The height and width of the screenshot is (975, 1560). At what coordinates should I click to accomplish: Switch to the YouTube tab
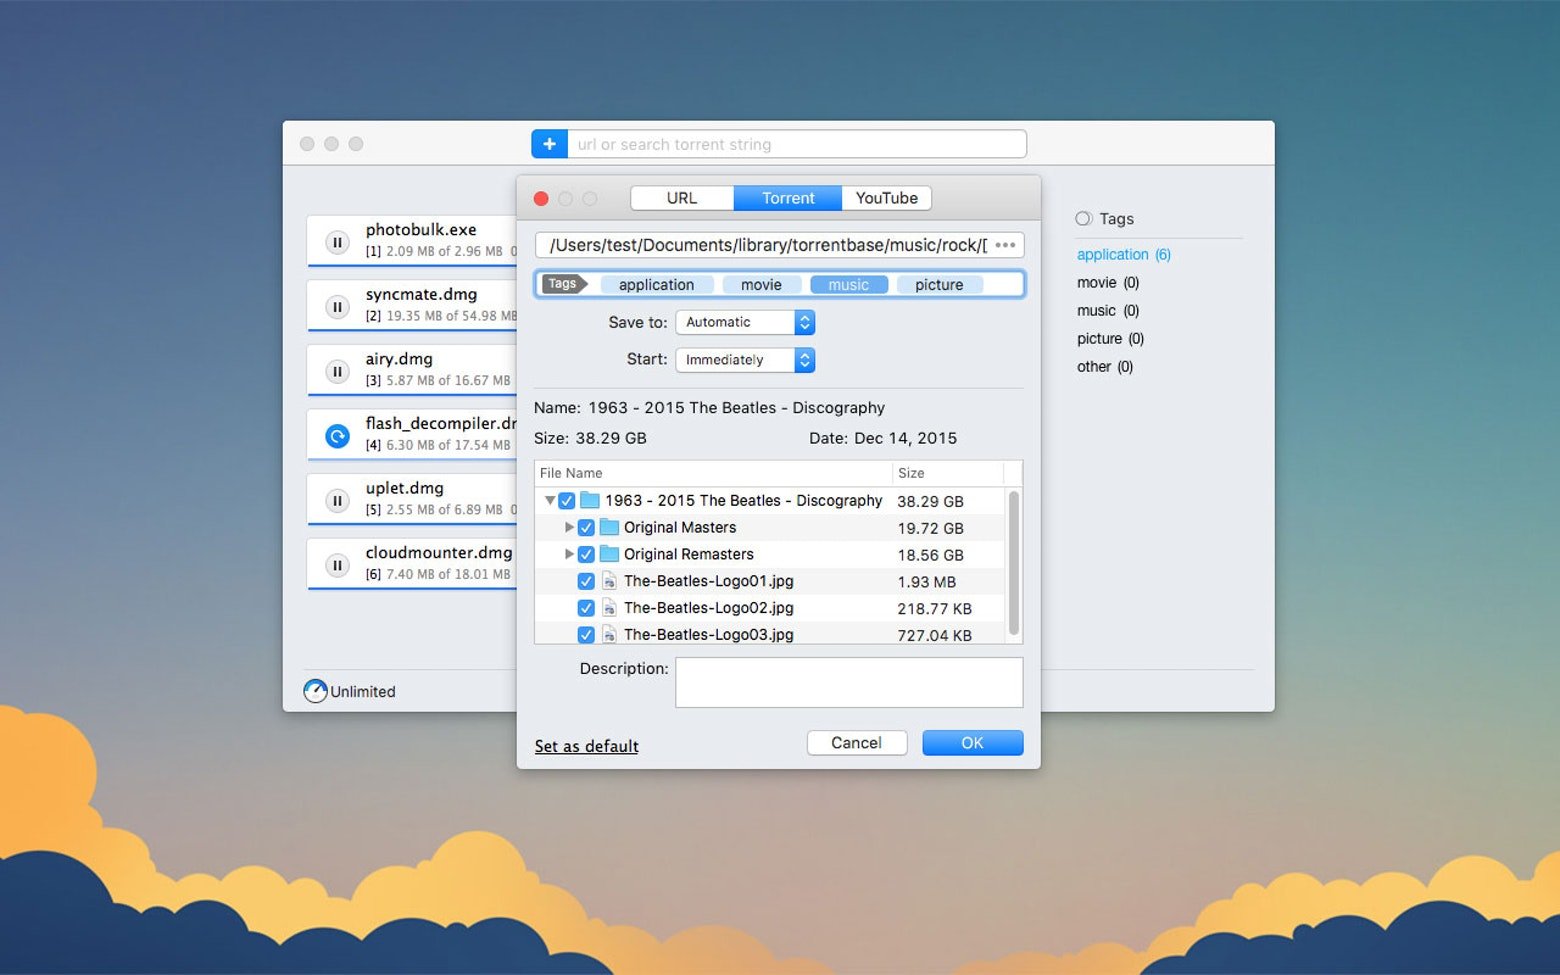(x=886, y=198)
